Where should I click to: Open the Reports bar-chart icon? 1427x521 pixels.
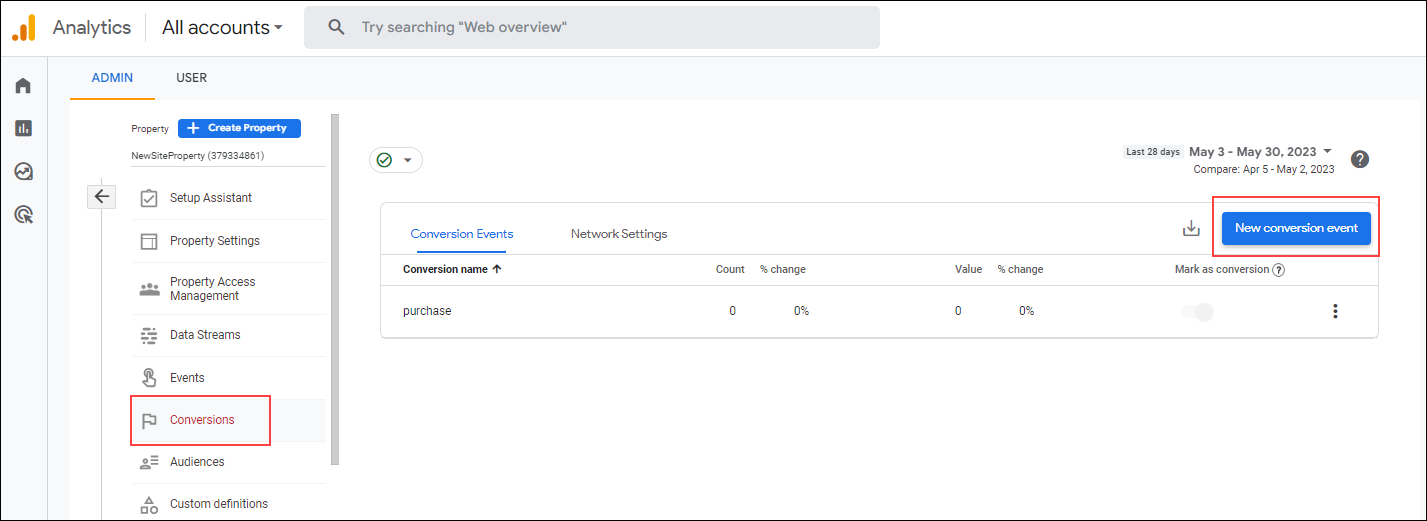tap(23, 128)
